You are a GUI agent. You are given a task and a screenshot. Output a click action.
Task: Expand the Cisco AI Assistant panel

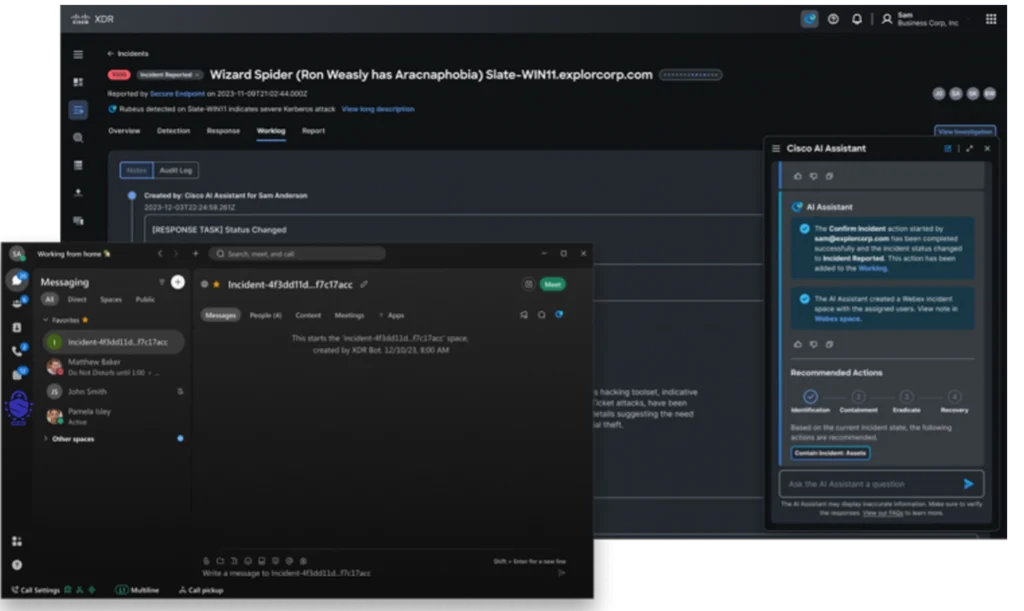(969, 149)
